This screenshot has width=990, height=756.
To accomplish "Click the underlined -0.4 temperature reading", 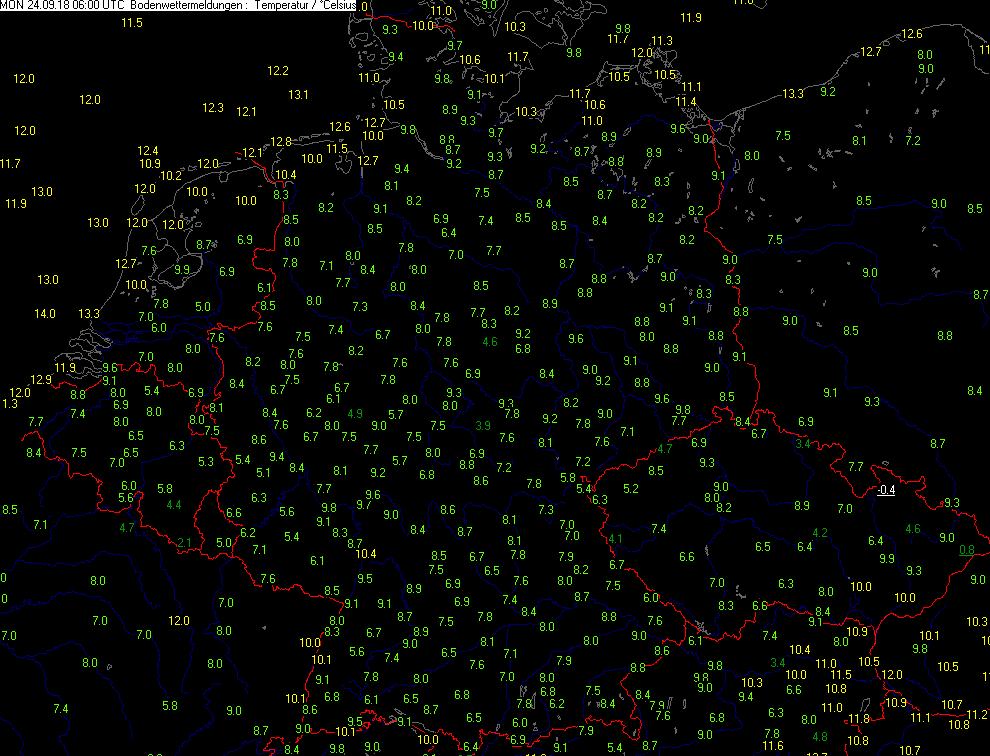I will point(885,490).
